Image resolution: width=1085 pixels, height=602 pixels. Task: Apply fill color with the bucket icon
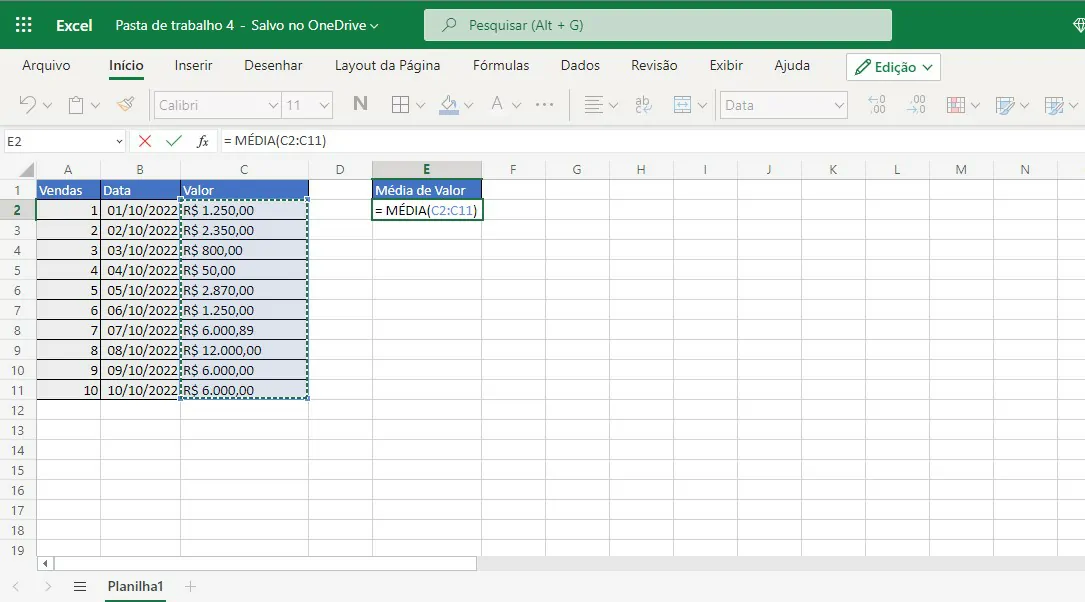pos(448,104)
